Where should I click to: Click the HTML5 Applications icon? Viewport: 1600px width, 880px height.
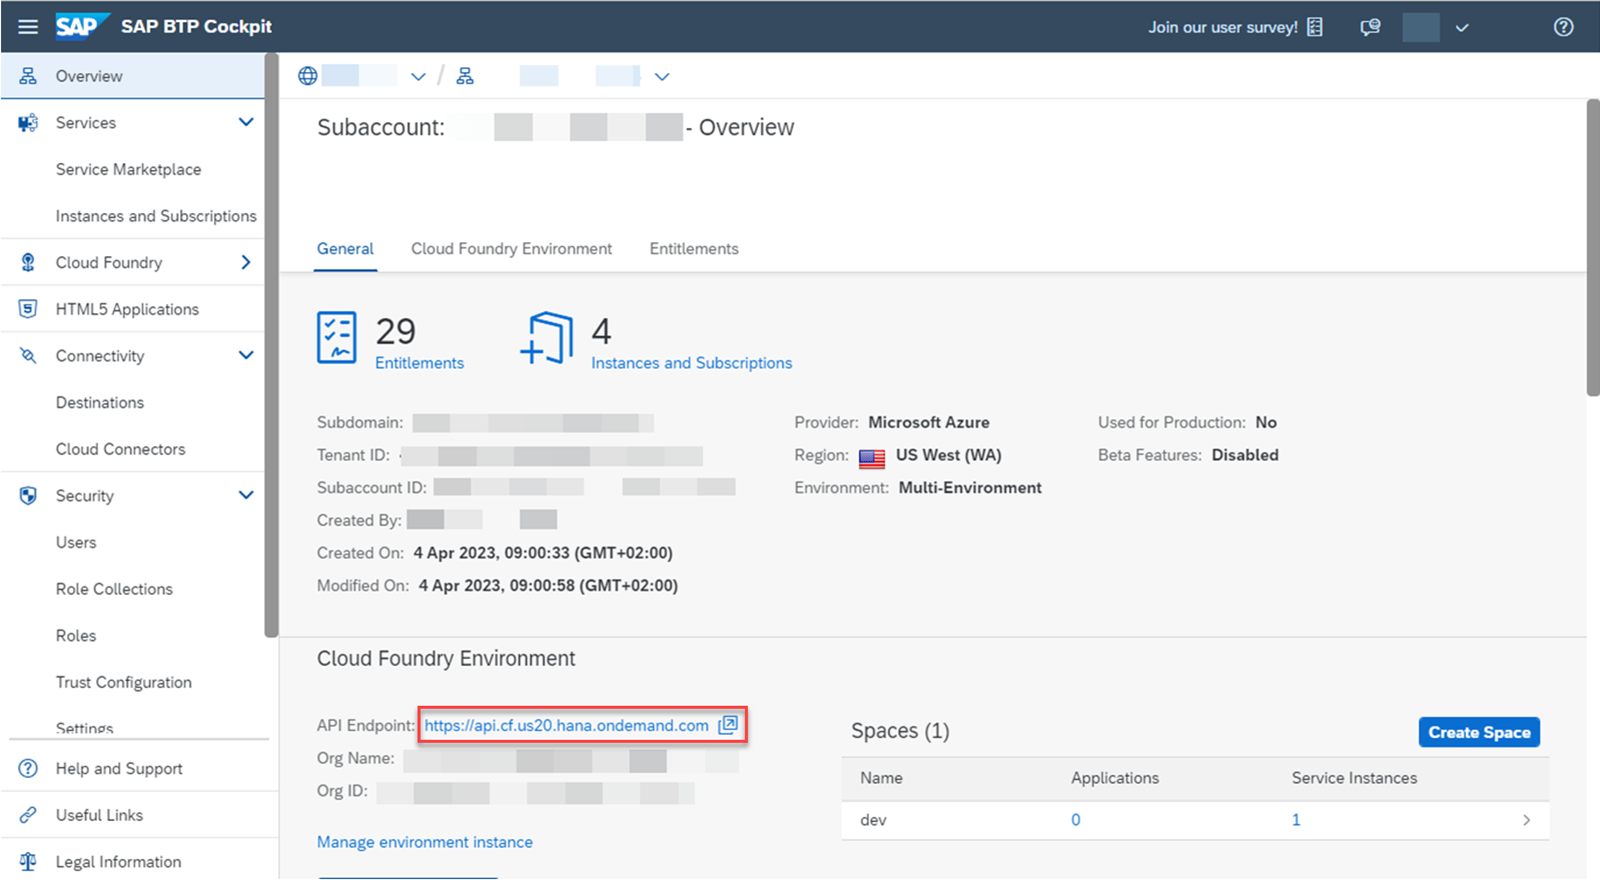(x=28, y=309)
